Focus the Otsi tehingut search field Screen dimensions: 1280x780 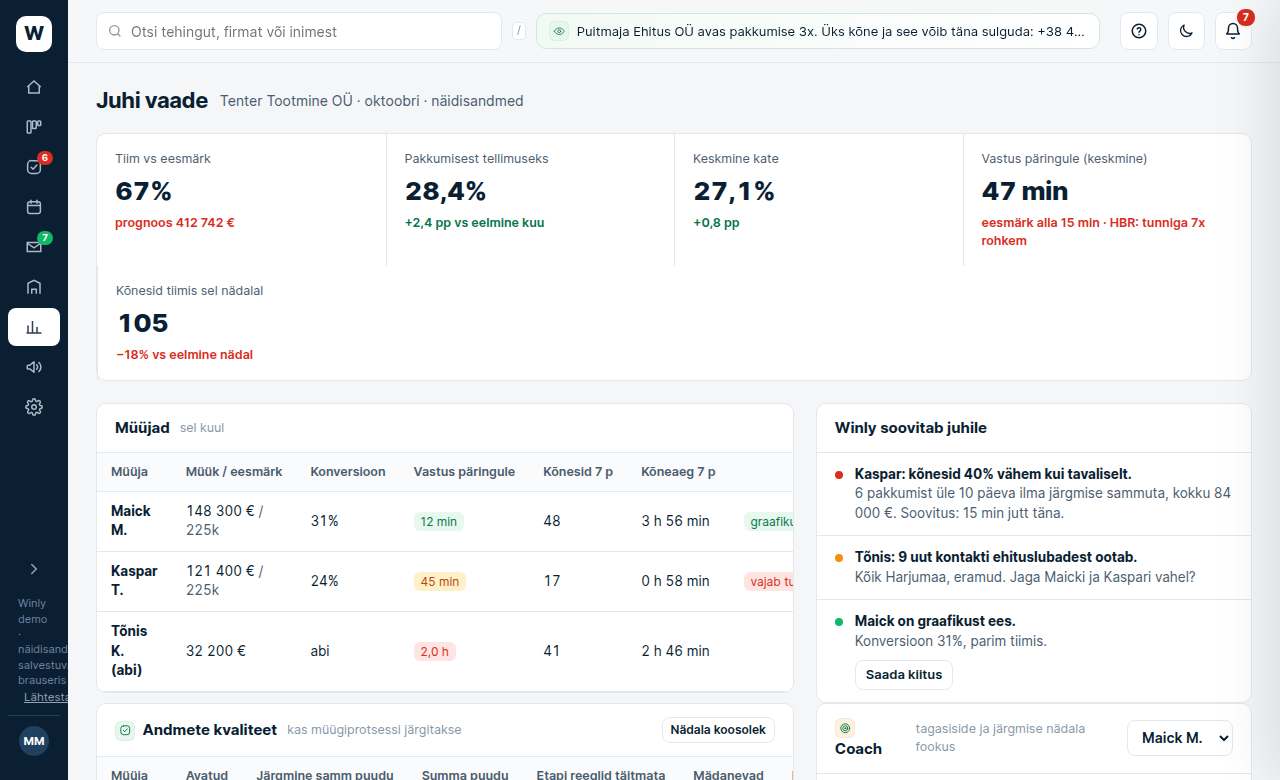pyautogui.click(x=299, y=31)
